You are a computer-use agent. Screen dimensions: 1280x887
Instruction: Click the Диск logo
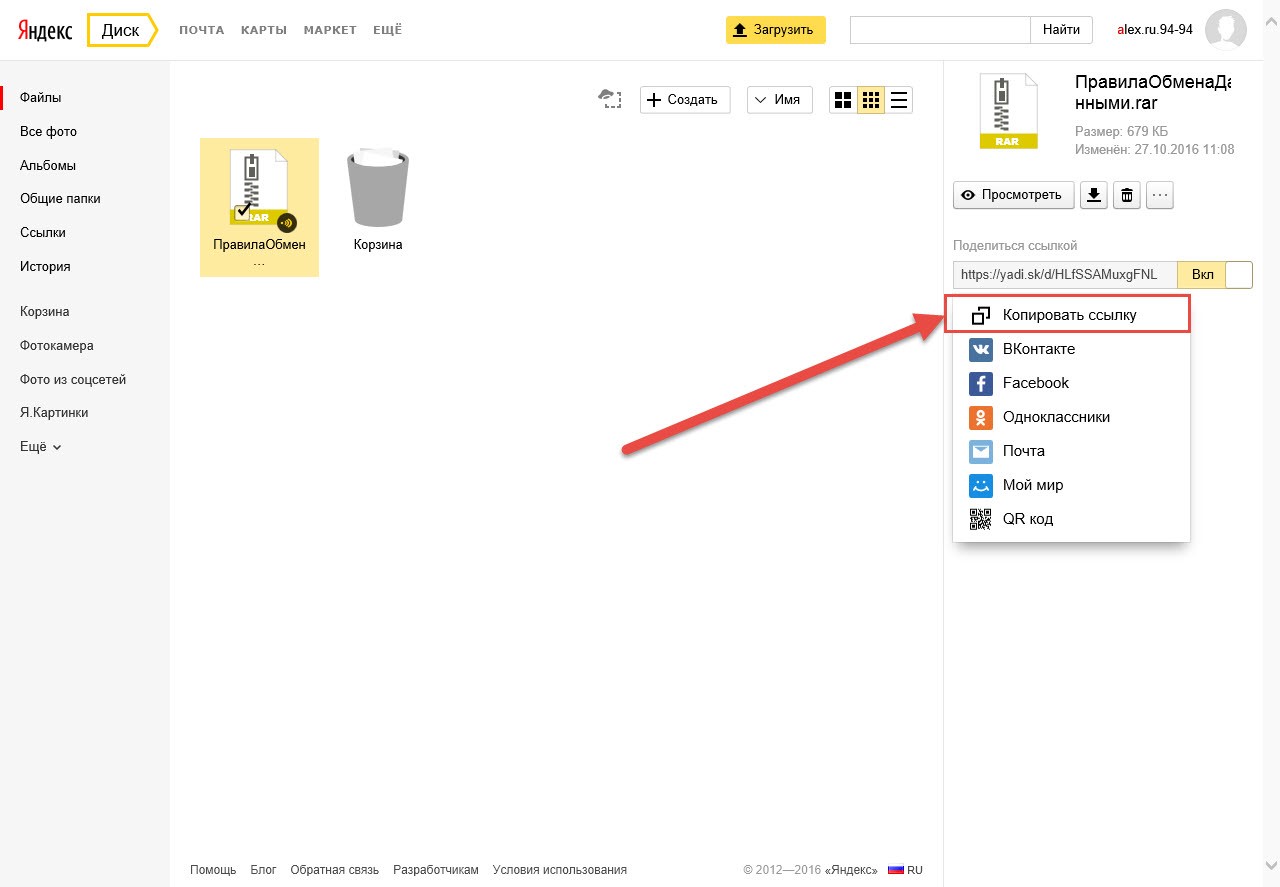121,30
